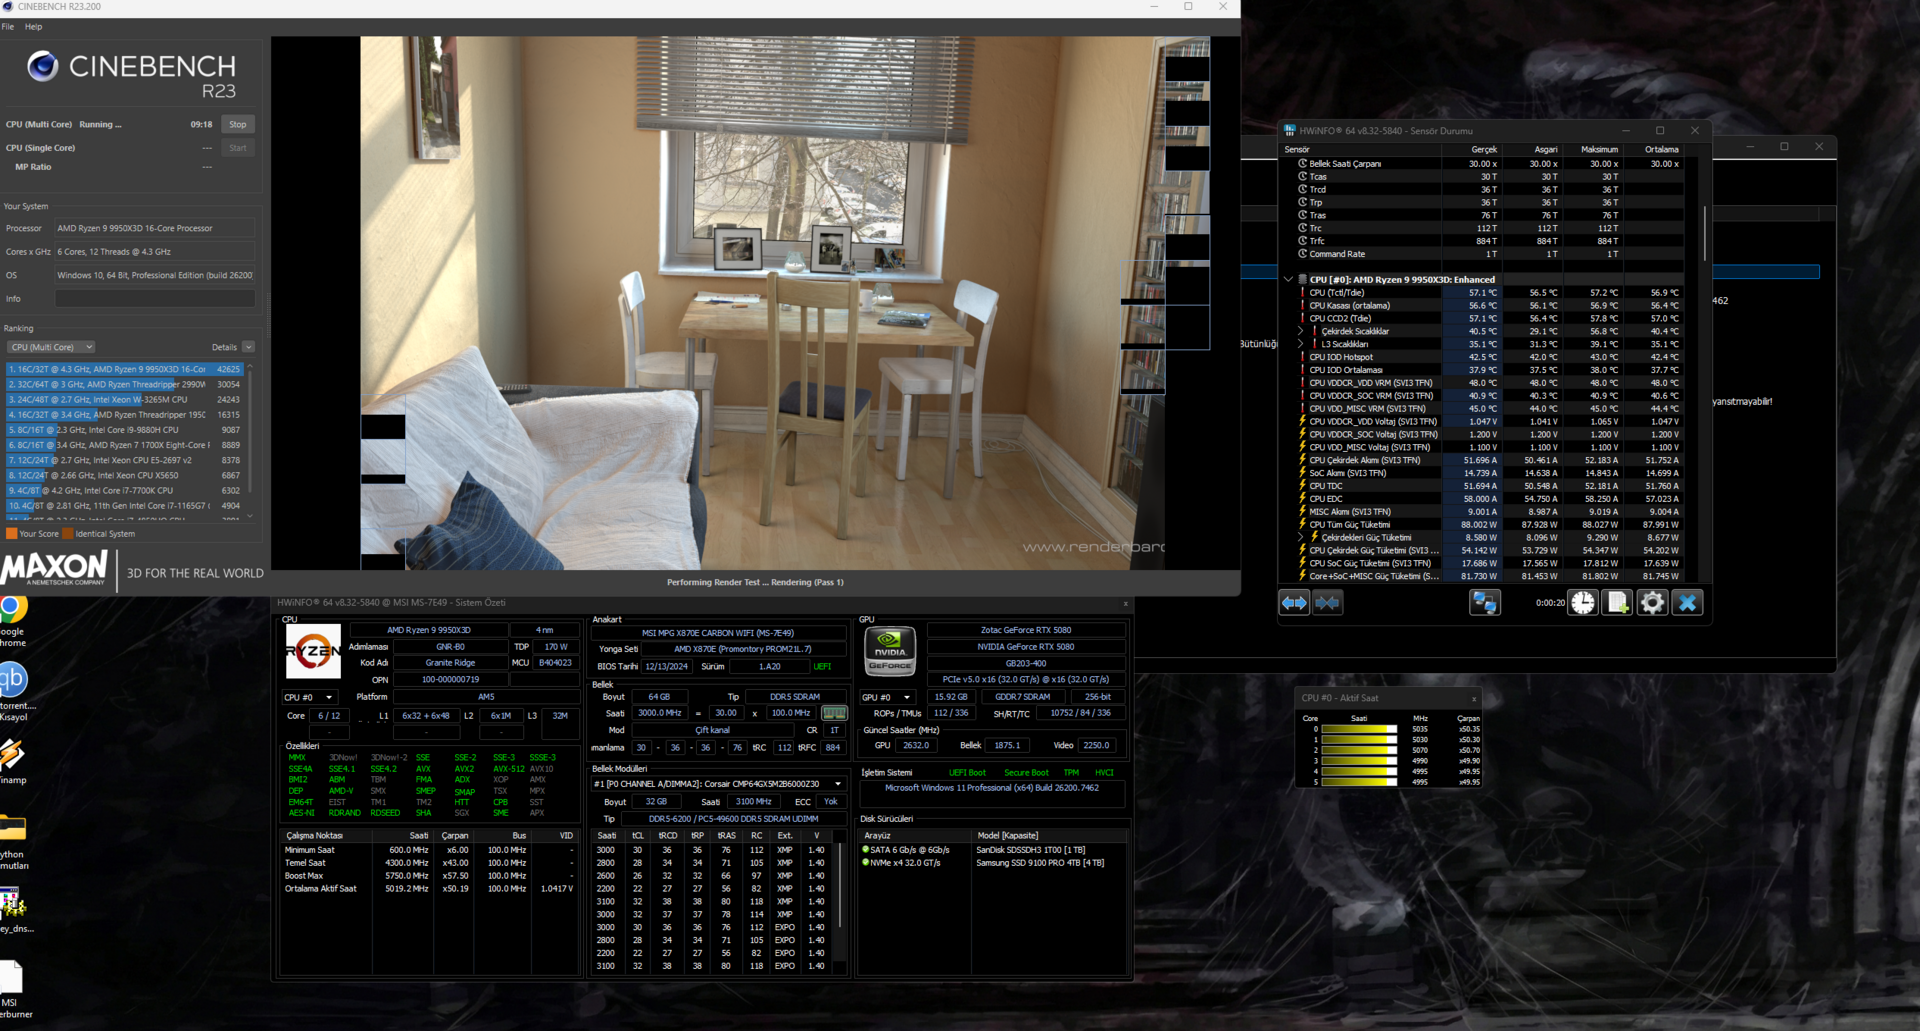Click the HWiNFO sensor window title icon

(1290, 131)
